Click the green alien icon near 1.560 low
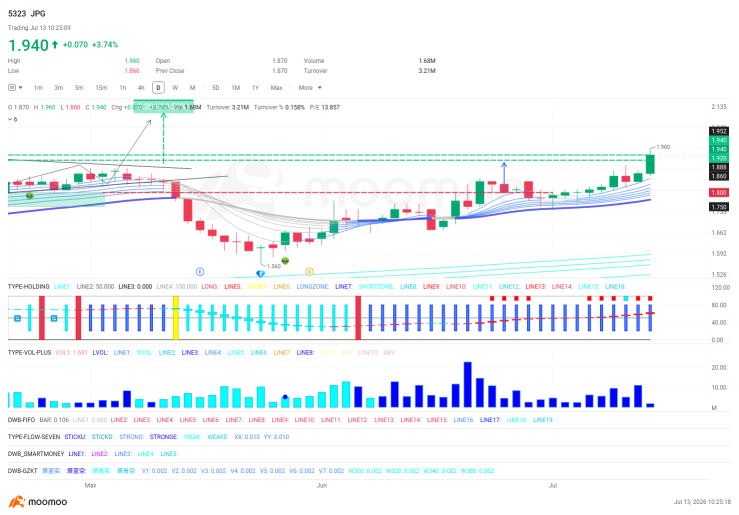Screen dimensions: 739x515 (285, 261)
